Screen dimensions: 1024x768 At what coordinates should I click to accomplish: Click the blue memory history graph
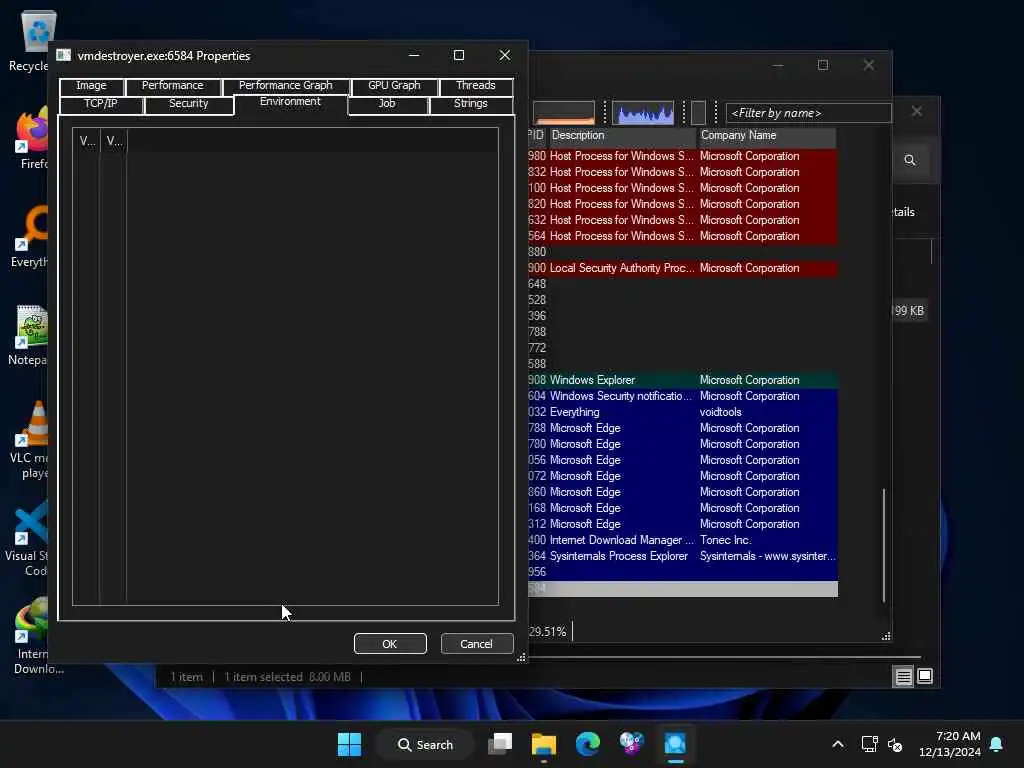[643, 112]
